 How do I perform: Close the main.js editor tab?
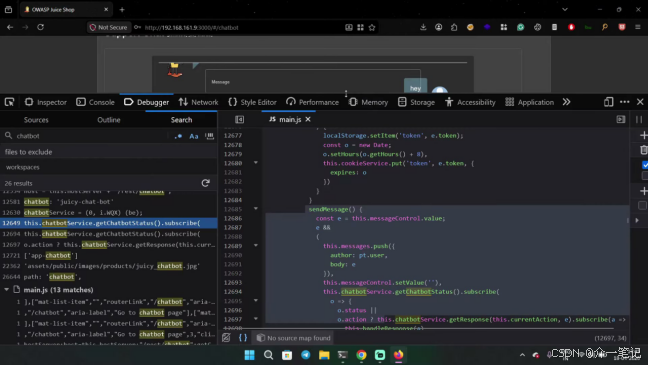[308, 119]
